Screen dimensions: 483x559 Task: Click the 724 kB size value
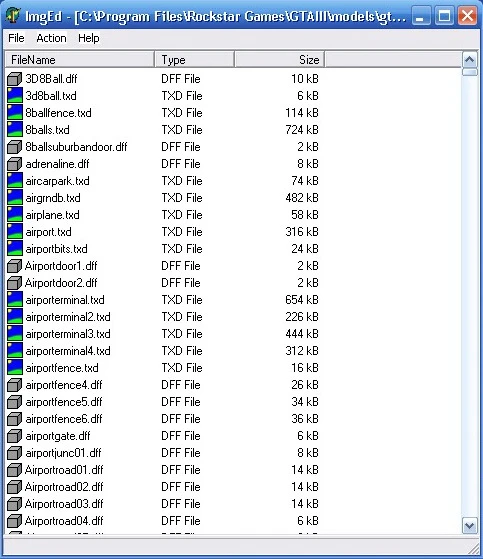coord(302,130)
